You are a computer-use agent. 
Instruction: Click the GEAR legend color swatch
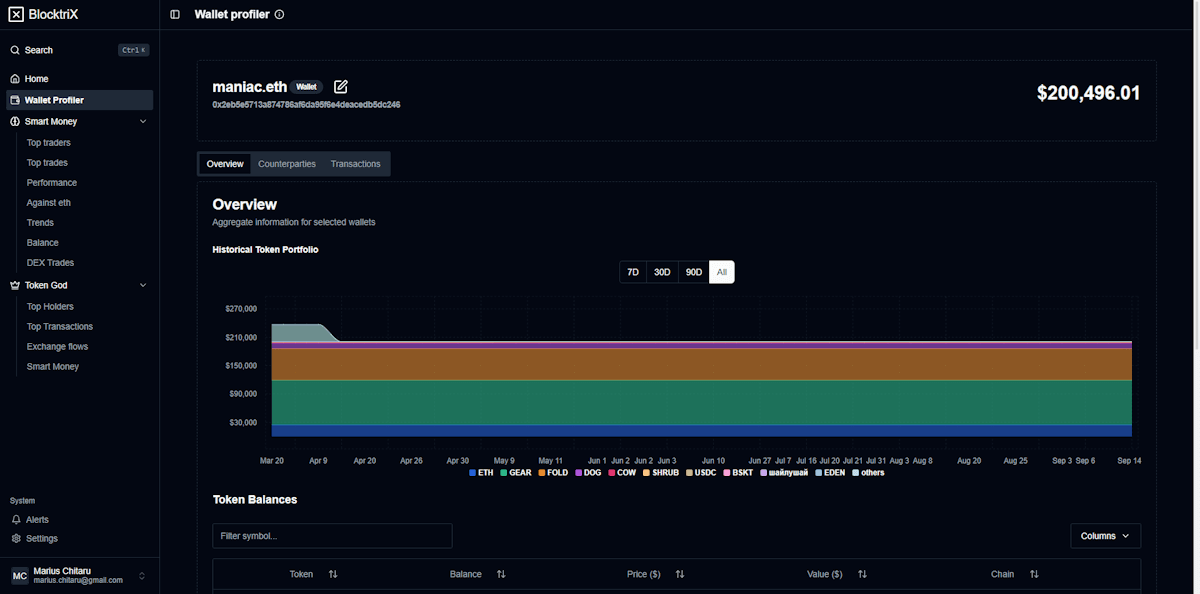coord(502,472)
